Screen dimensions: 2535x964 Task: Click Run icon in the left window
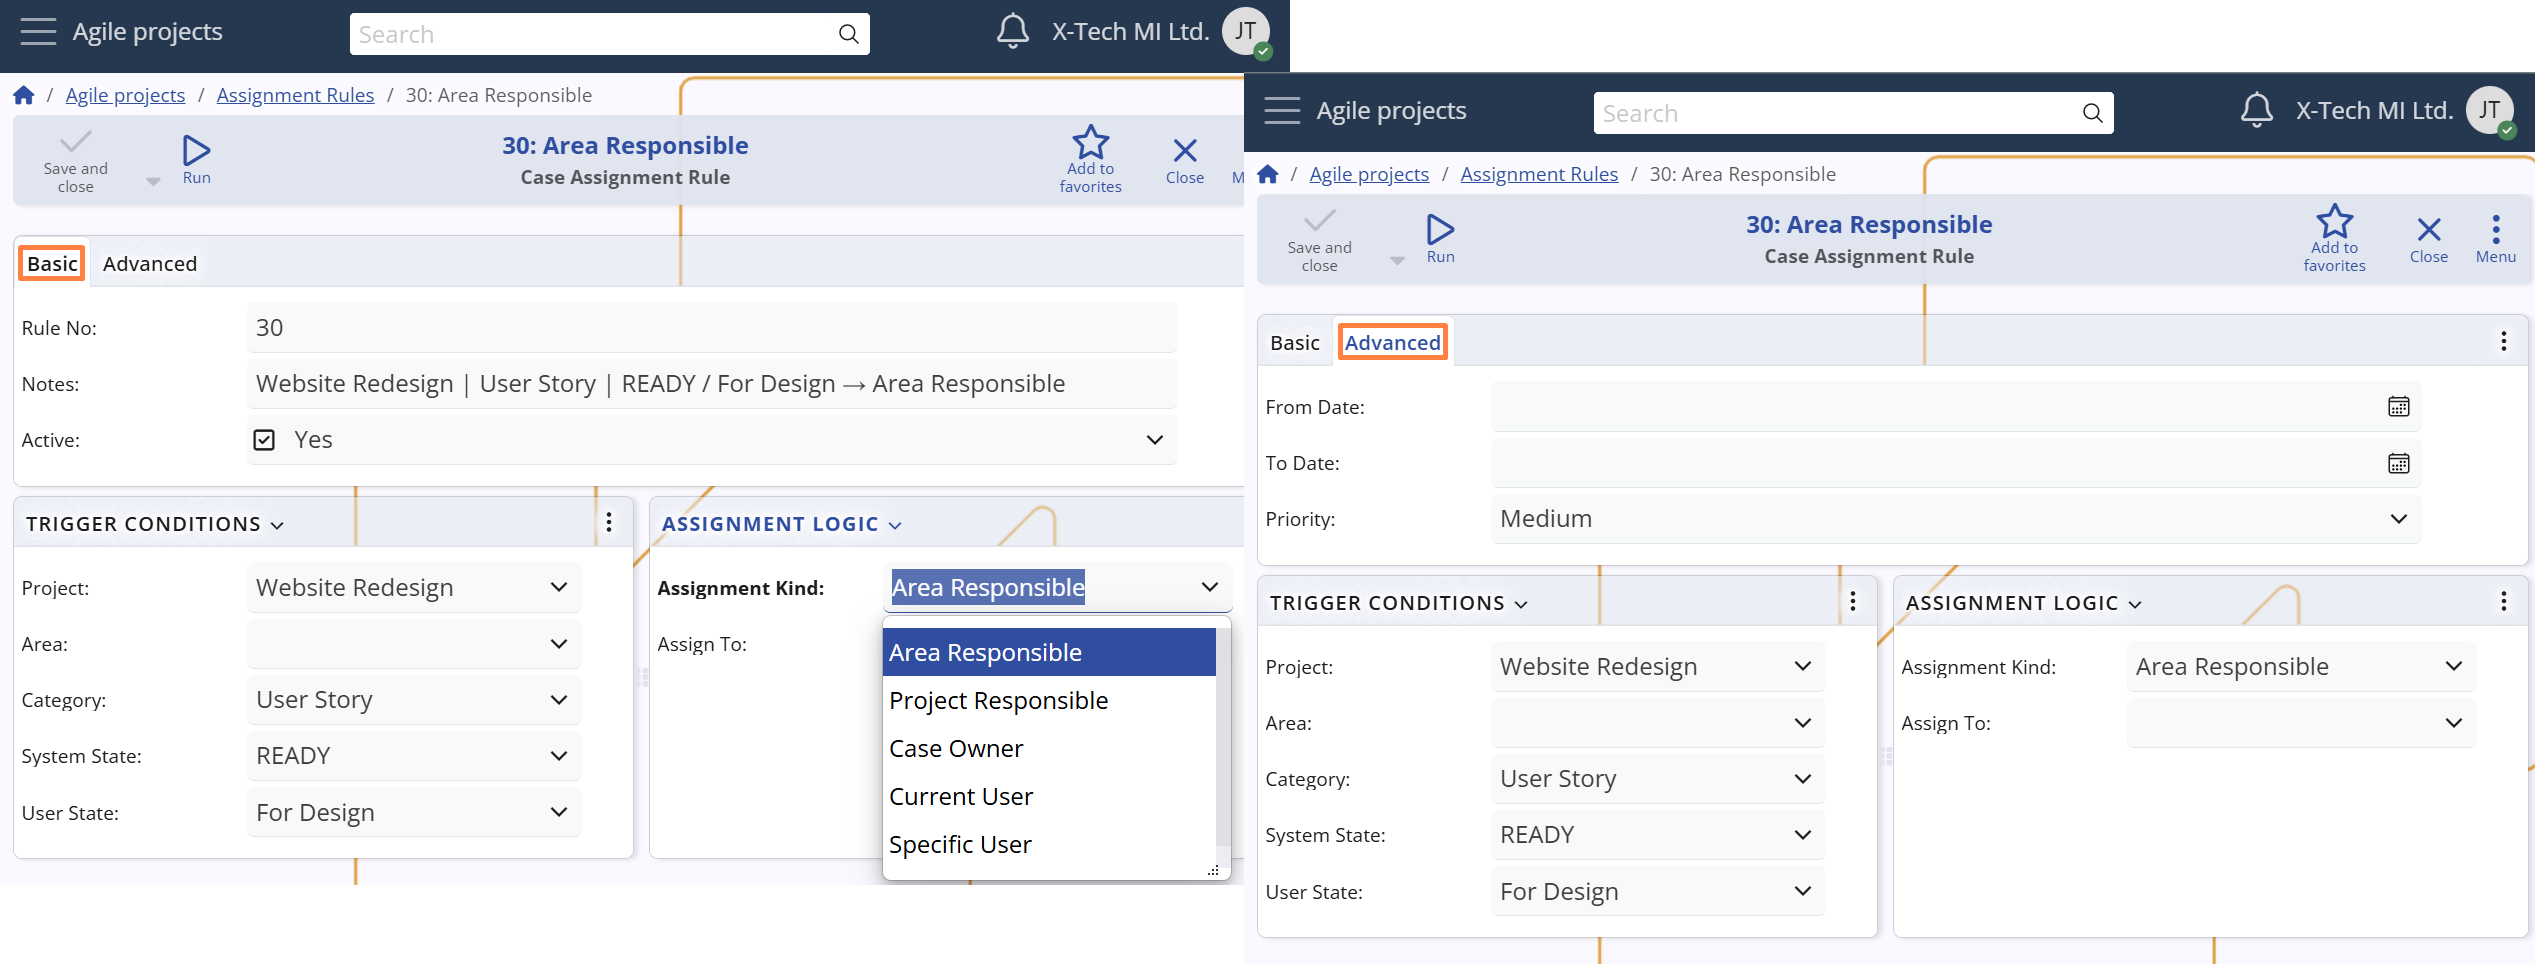(196, 151)
